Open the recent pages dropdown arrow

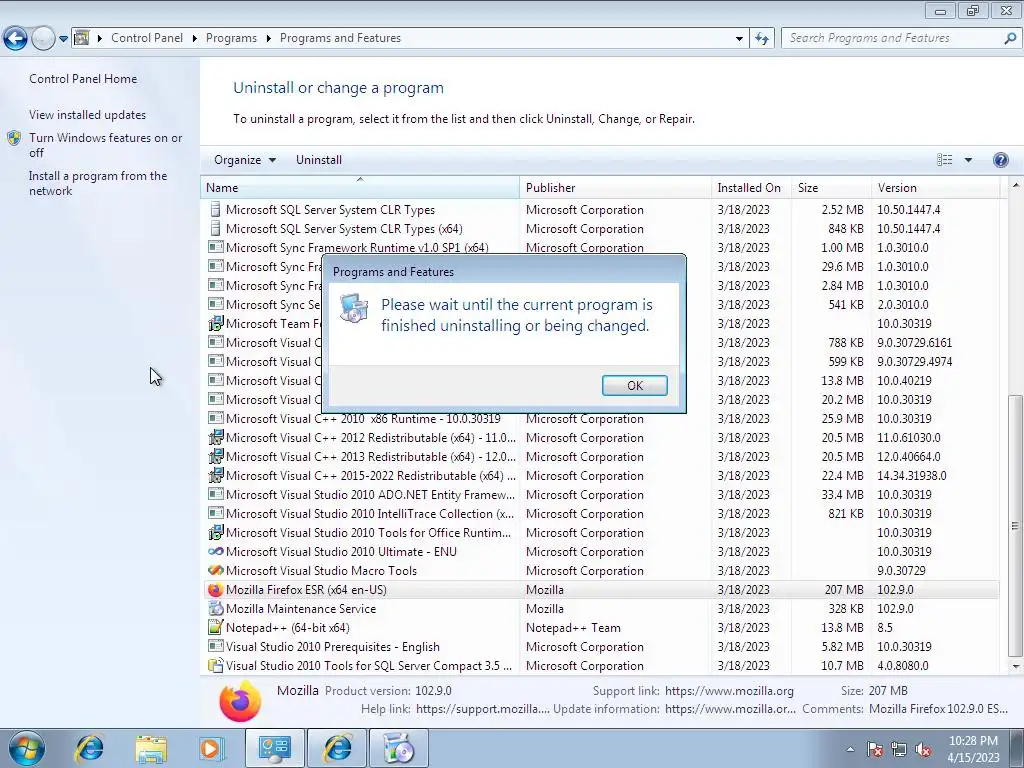[x=63, y=39]
